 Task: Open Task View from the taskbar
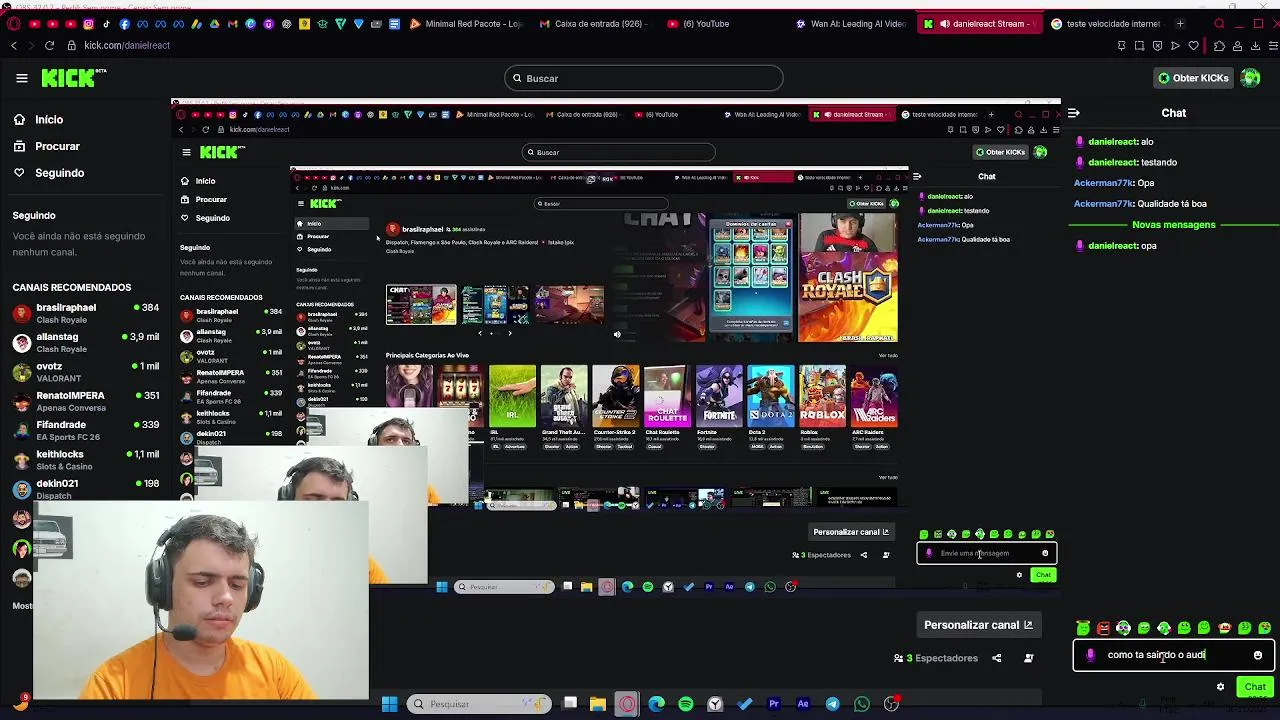569,704
